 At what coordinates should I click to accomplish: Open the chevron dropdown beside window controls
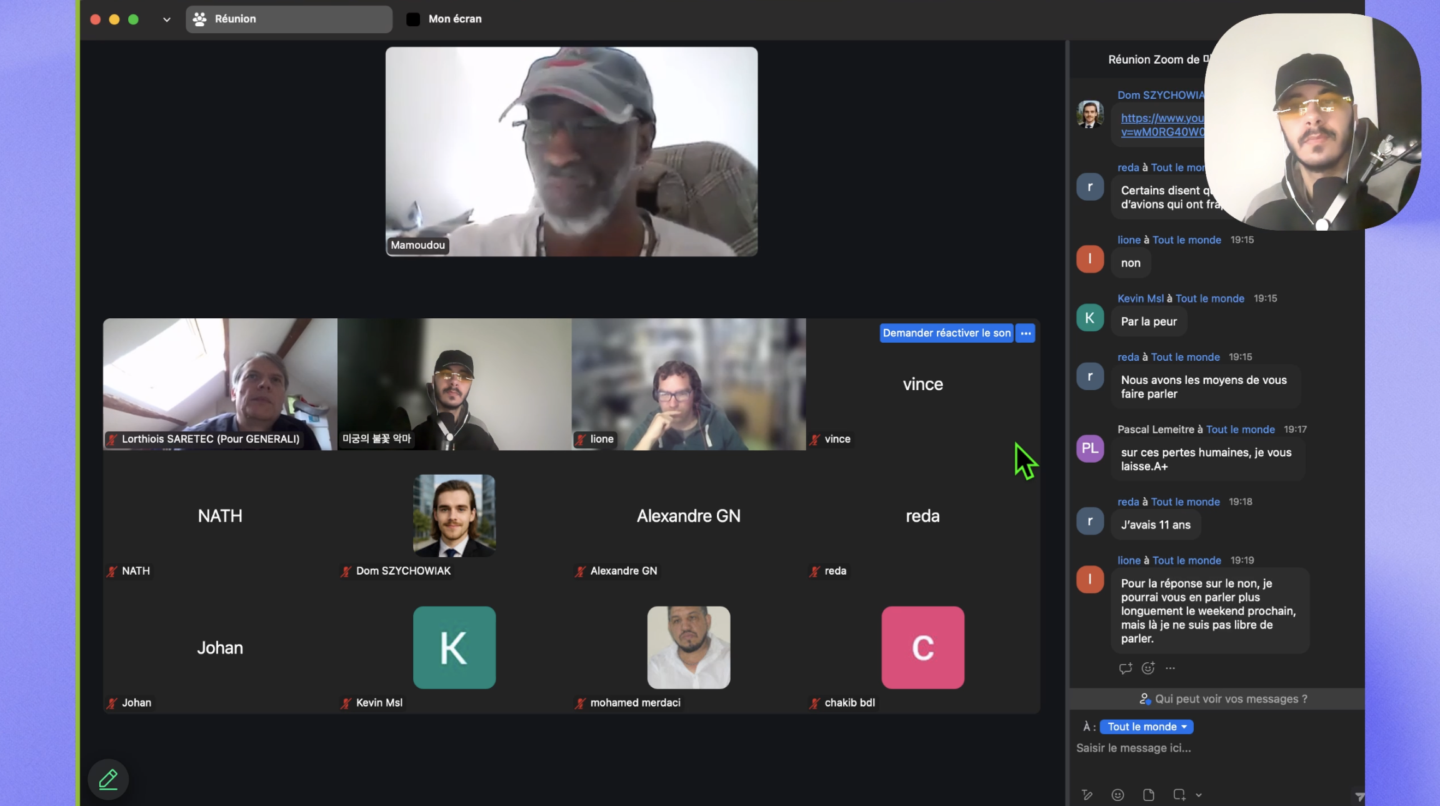(x=166, y=19)
